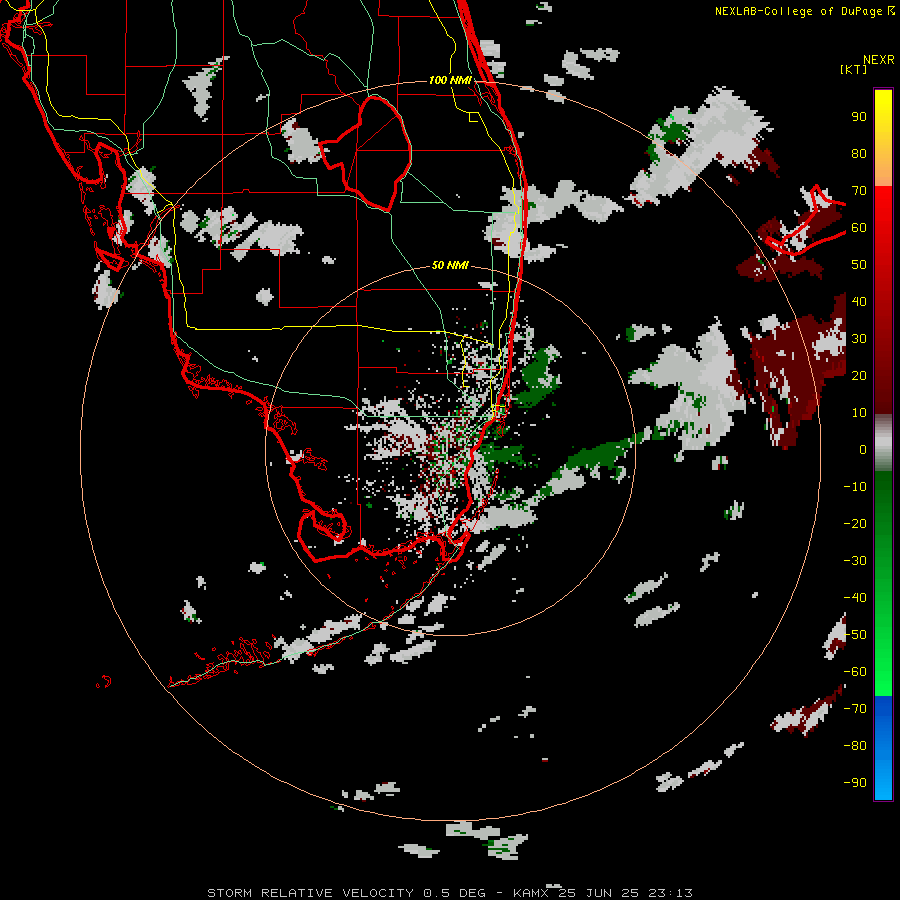Click the 0 value on the velocity scale
Image resolution: width=900 pixels, height=900 pixels.
pyautogui.click(x=863, y=449)
